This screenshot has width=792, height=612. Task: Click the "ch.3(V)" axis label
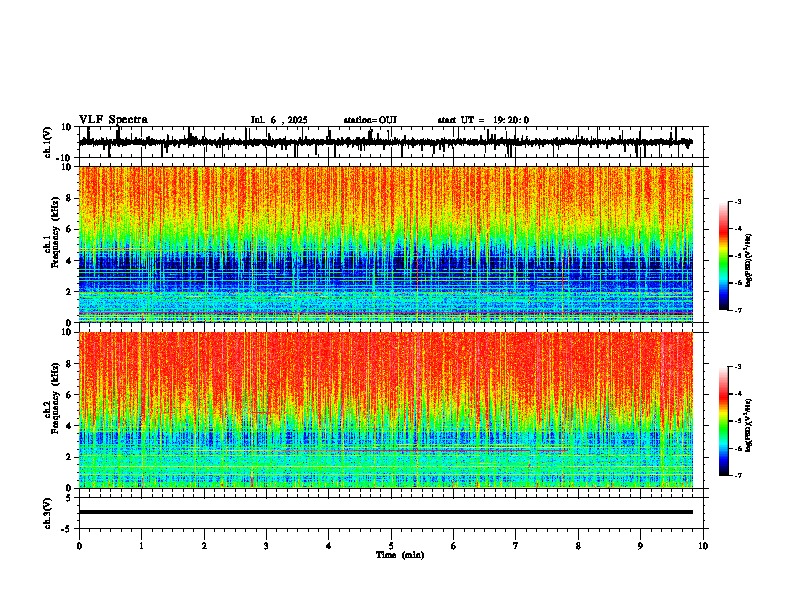pyautogui.click(x=48, y=513)
